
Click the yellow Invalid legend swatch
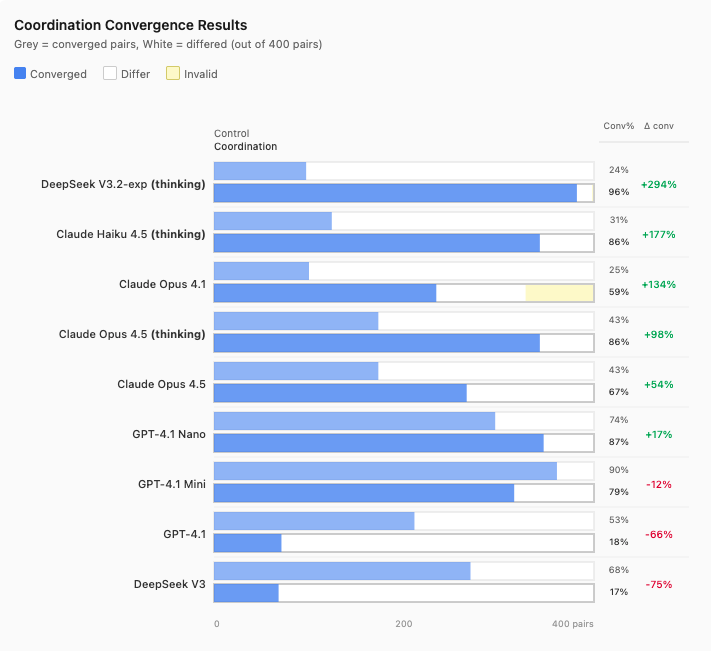(172, 74)
